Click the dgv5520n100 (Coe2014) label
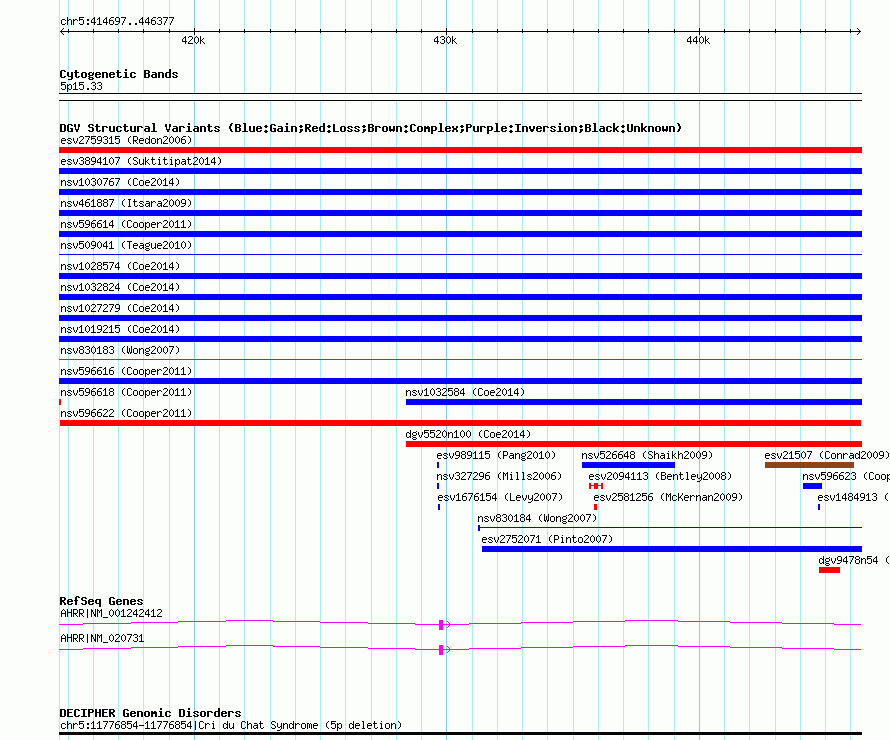890x740 pixels. (x=468, y=434)
